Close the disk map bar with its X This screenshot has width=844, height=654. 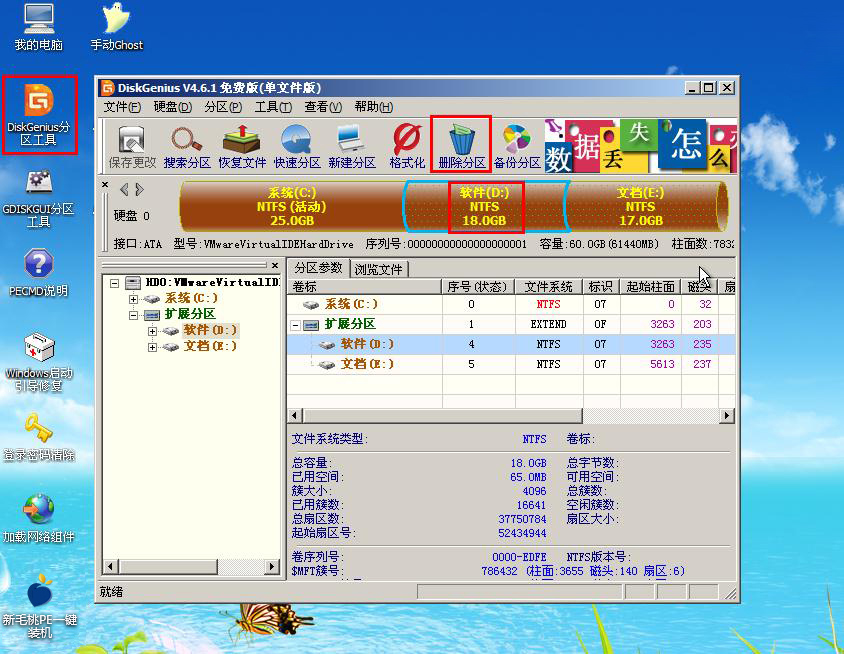tap(106, 185)
